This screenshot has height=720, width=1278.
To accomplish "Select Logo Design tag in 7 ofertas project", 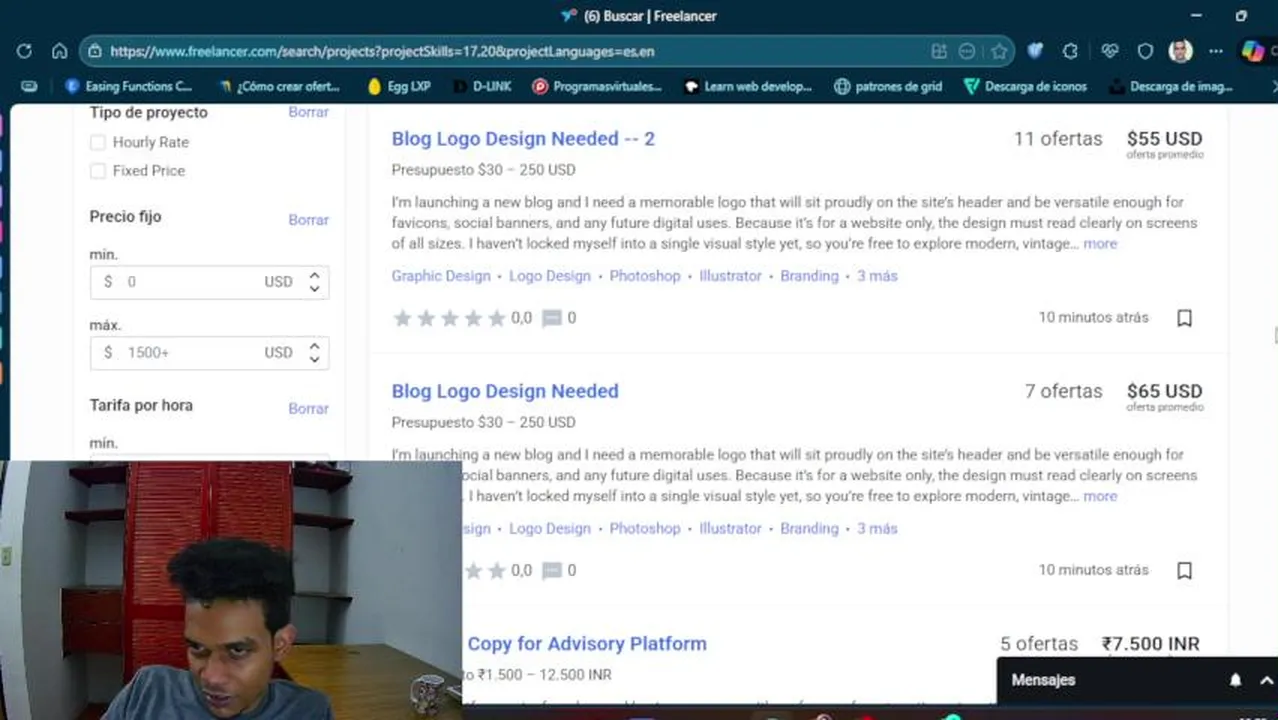I will 550,528.
